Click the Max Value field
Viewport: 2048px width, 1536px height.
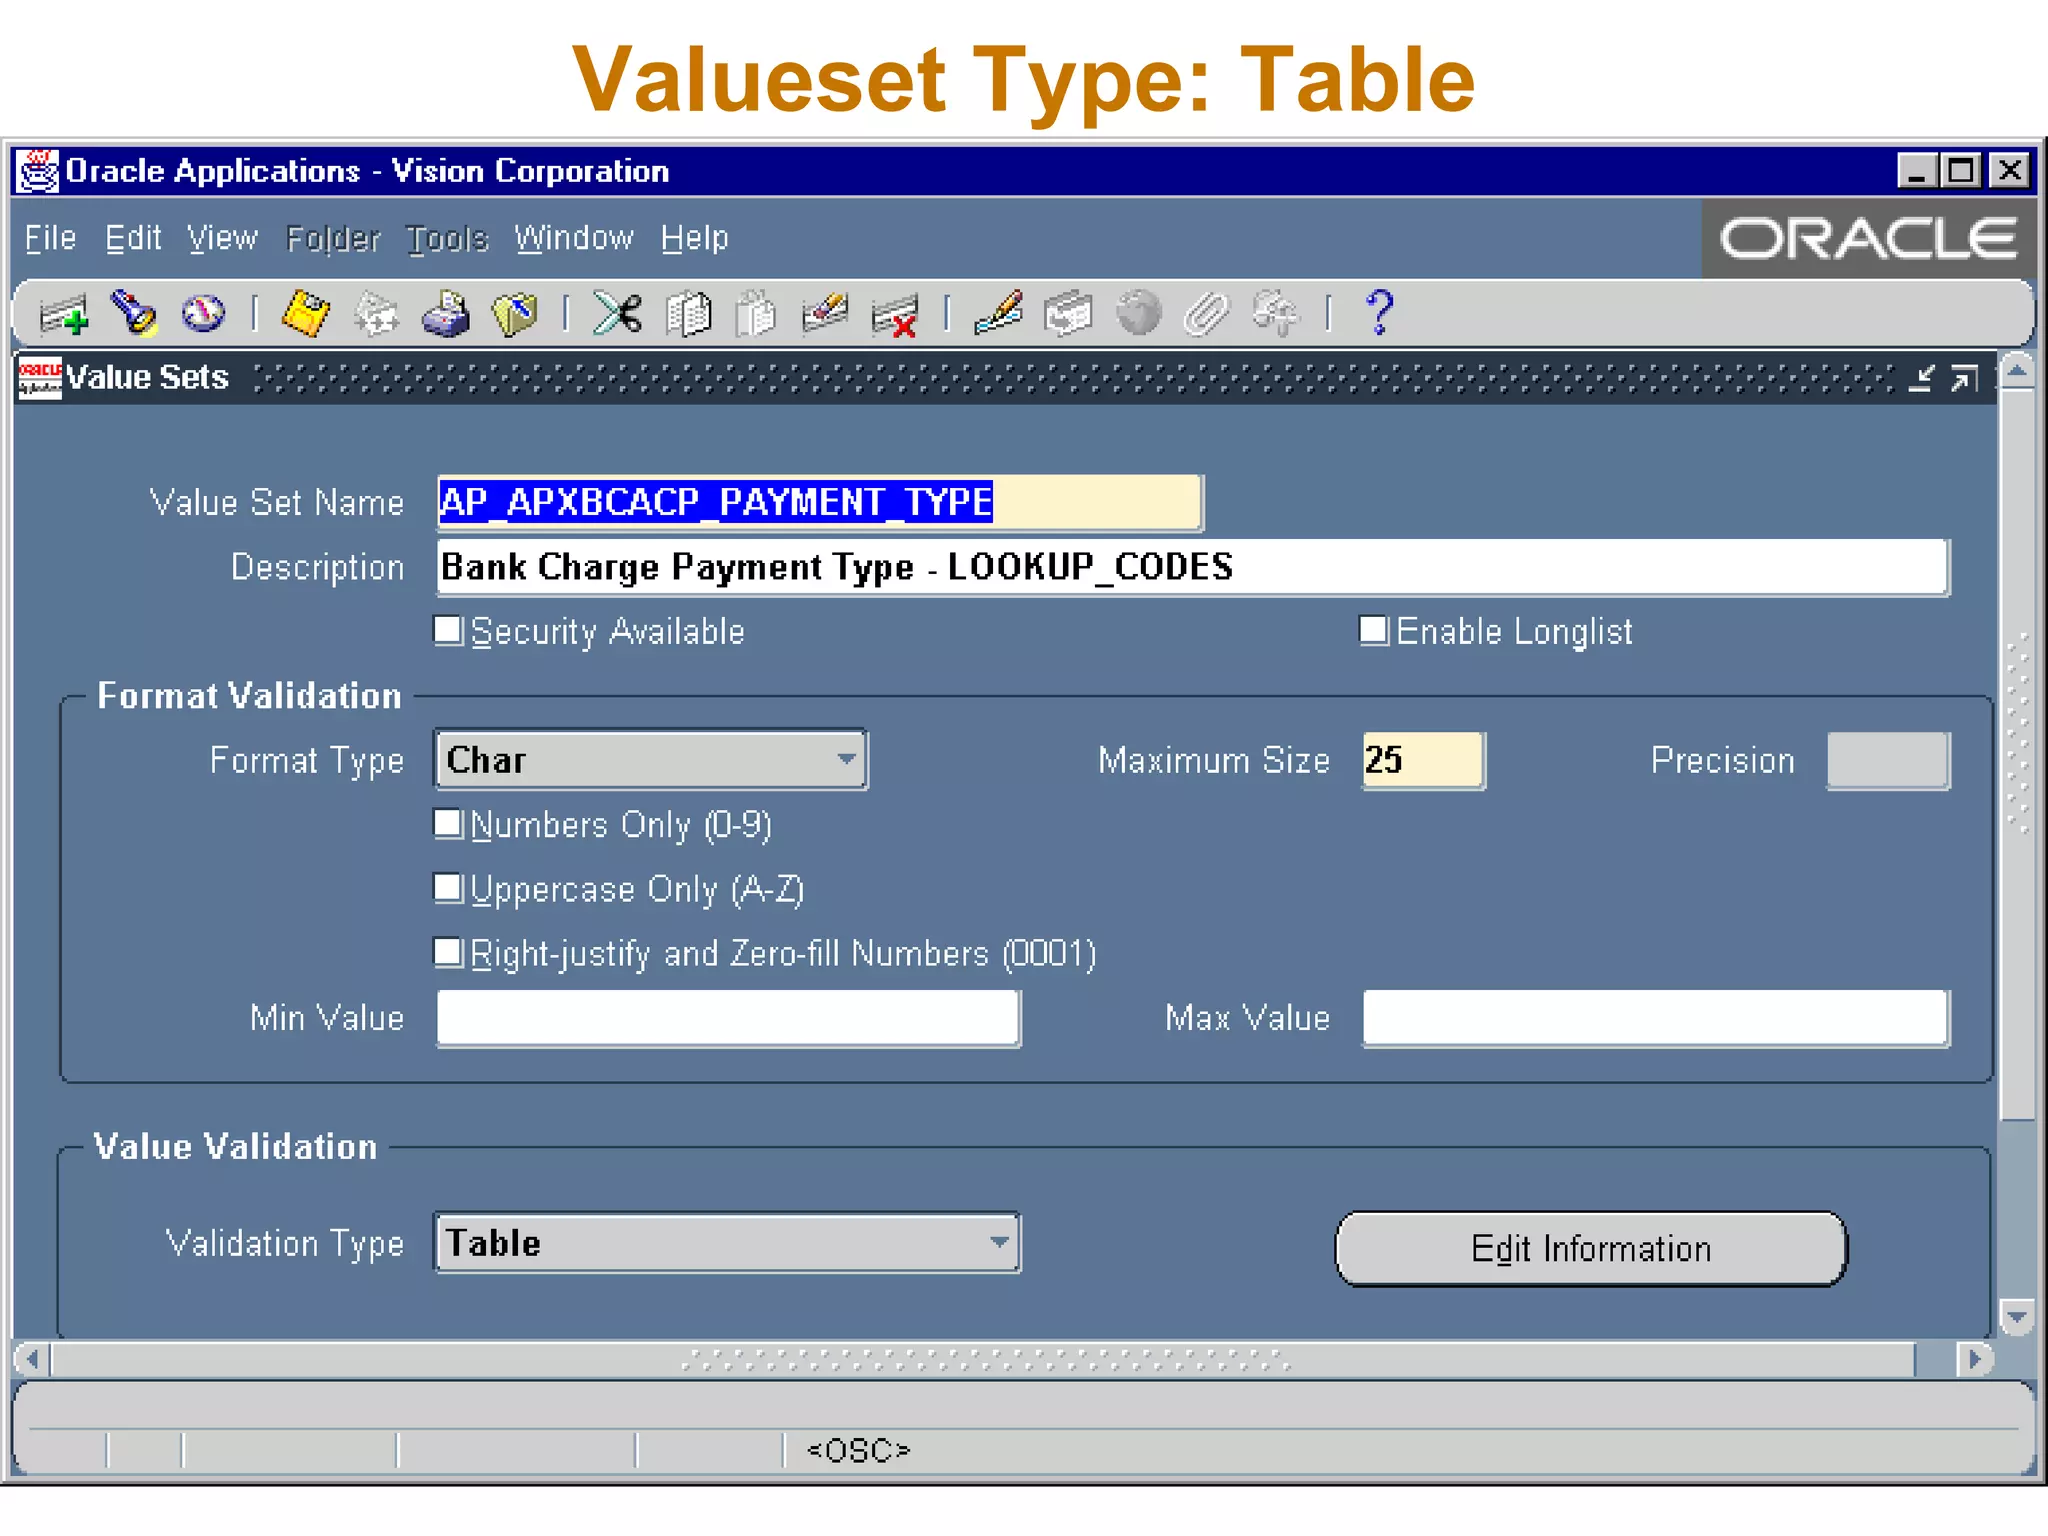pyautogui.click(x=1656, y=1018)
